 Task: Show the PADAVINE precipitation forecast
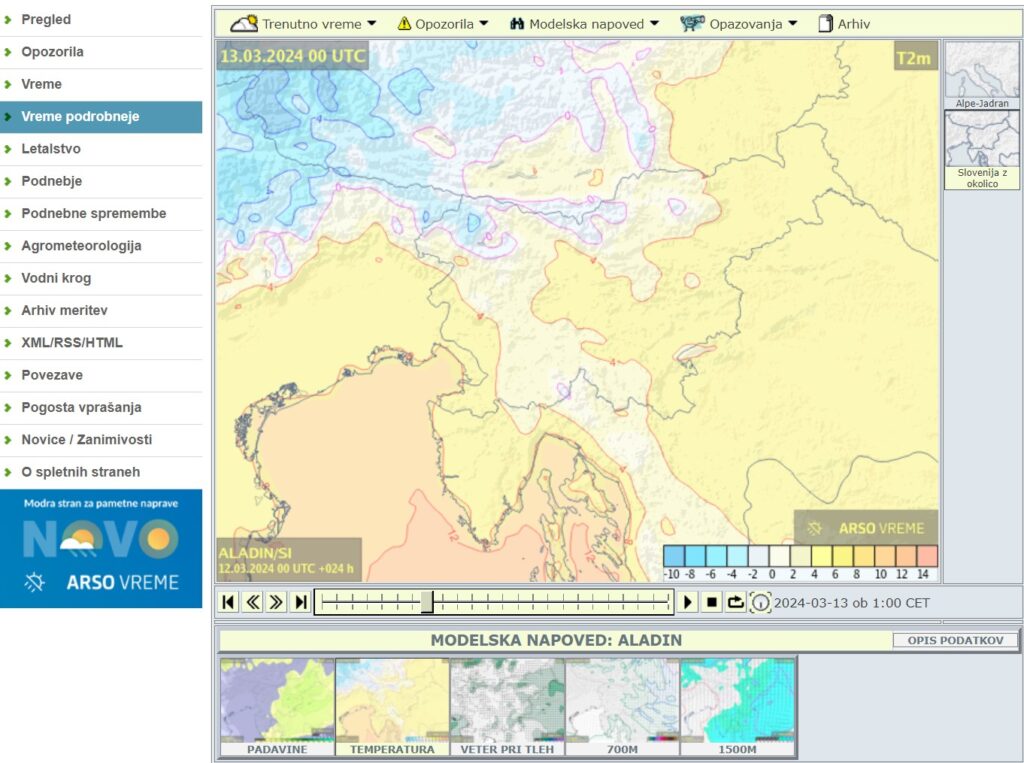[x=277, y=707]
